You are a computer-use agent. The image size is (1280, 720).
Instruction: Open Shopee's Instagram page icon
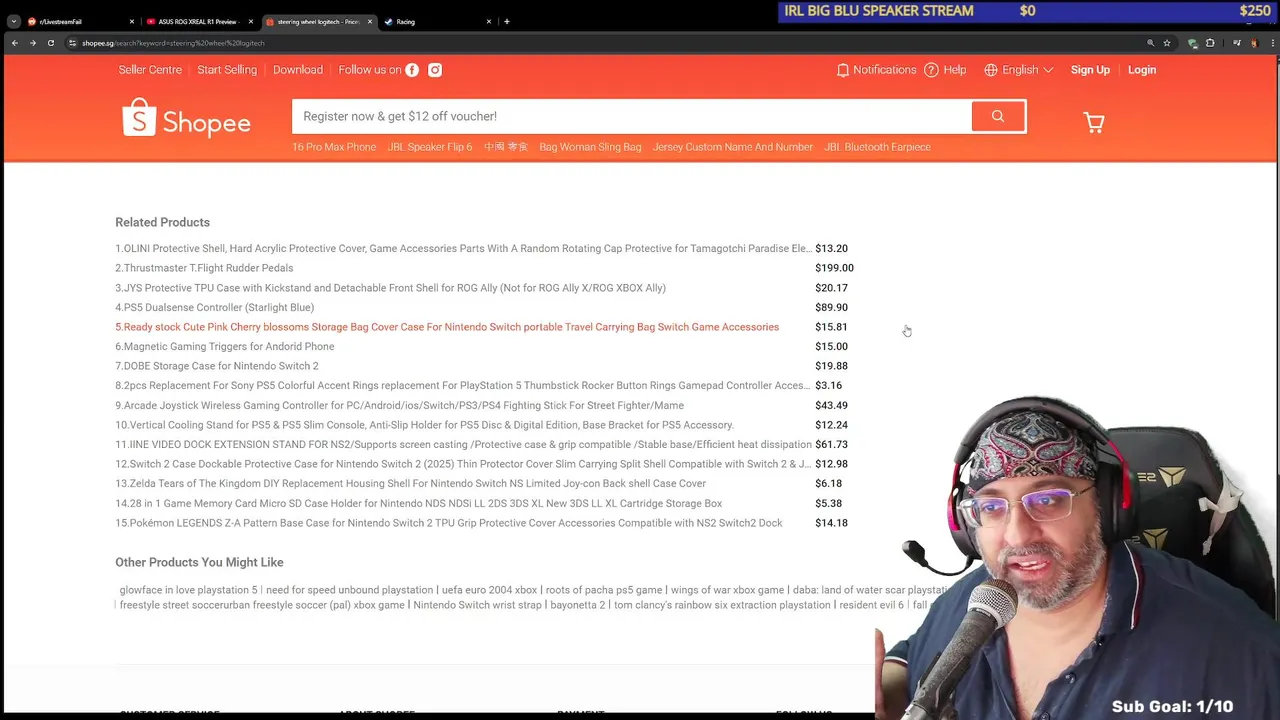click(435, 70)
